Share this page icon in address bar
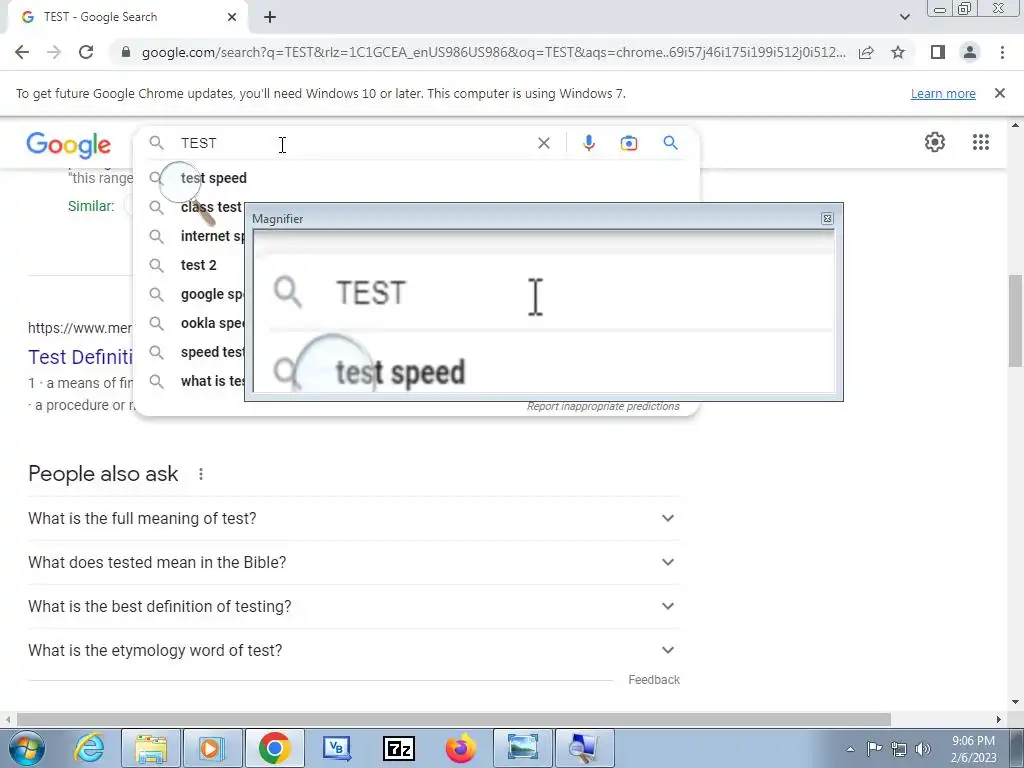 point(866,52)
